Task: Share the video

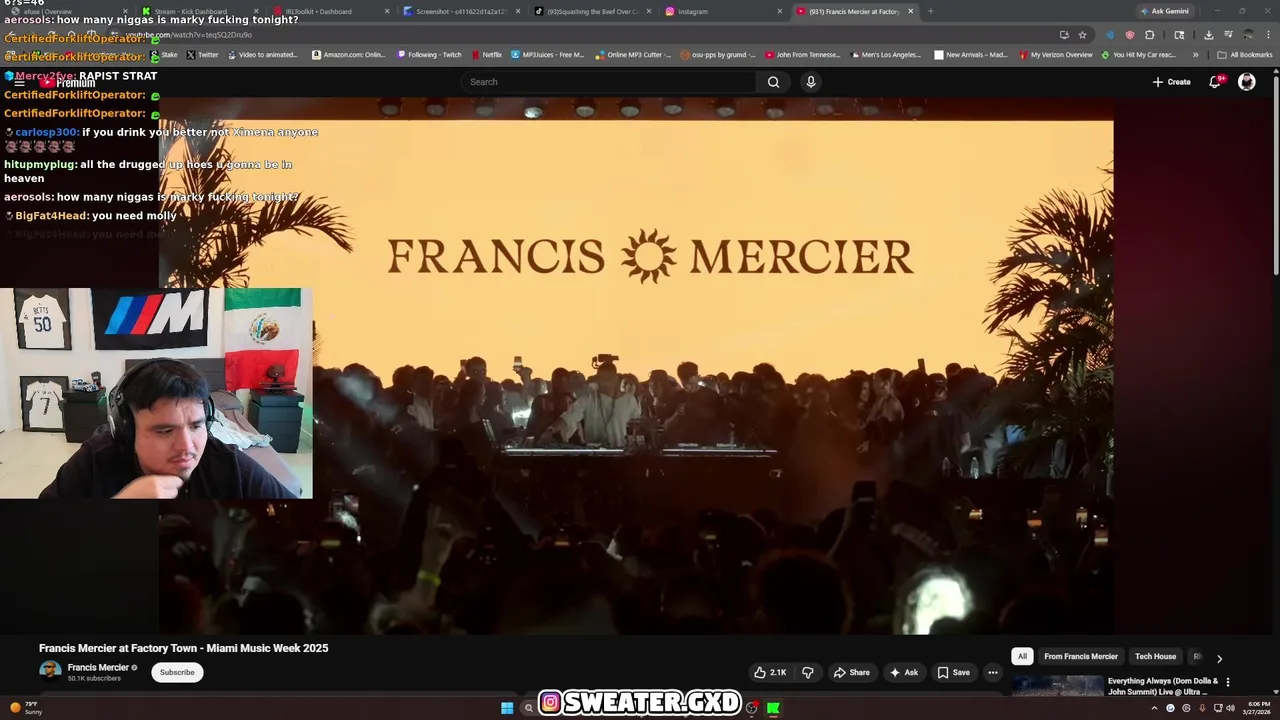Action: (852, 672)
